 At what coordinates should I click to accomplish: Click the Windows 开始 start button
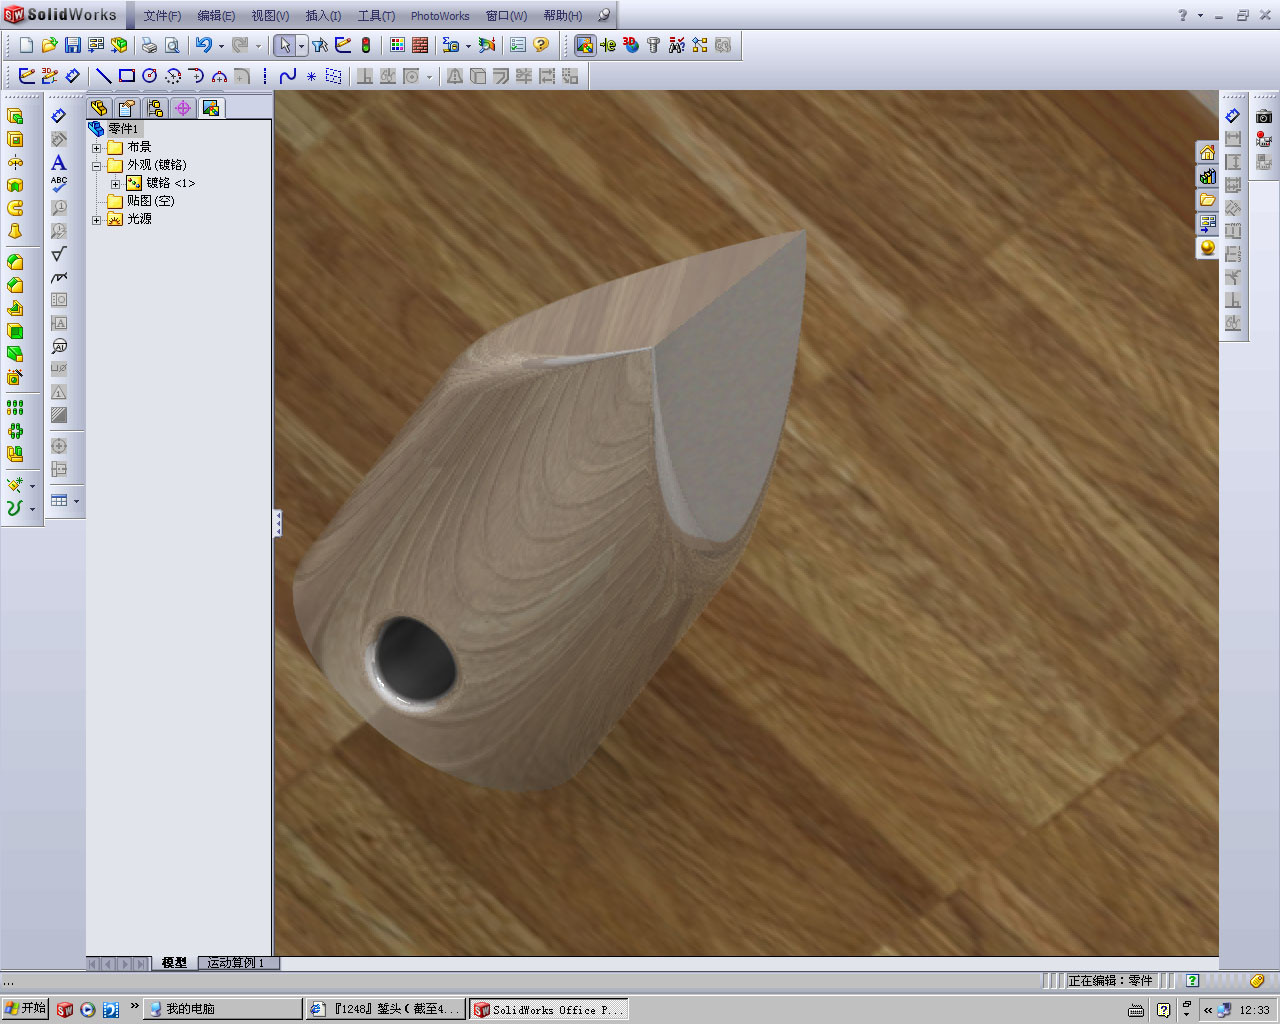(25, 1008)
